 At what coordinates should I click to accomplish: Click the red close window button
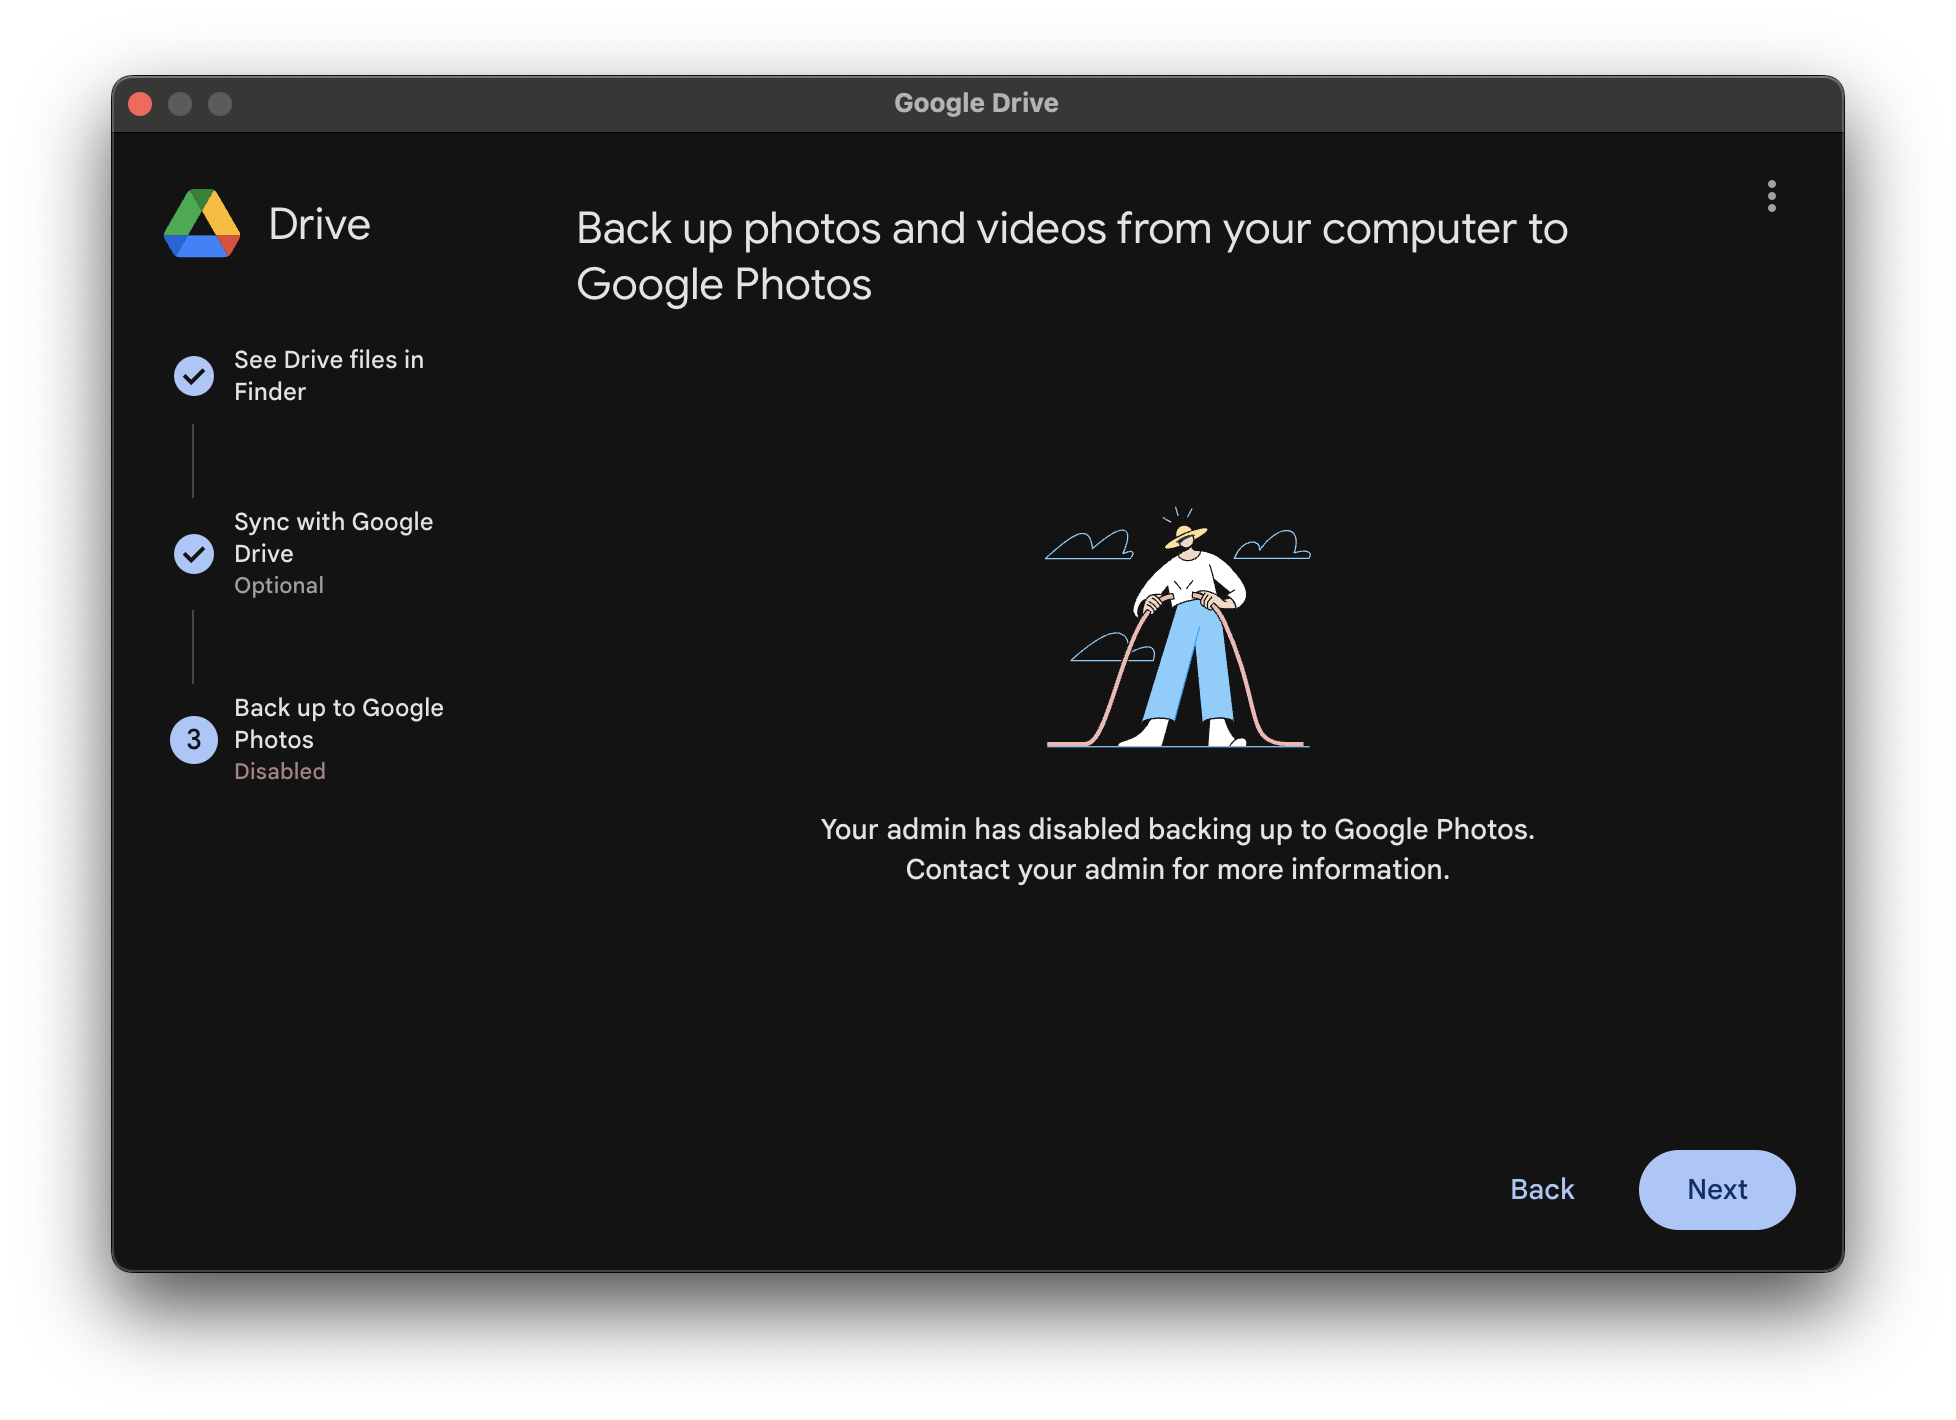click(140, 104)
